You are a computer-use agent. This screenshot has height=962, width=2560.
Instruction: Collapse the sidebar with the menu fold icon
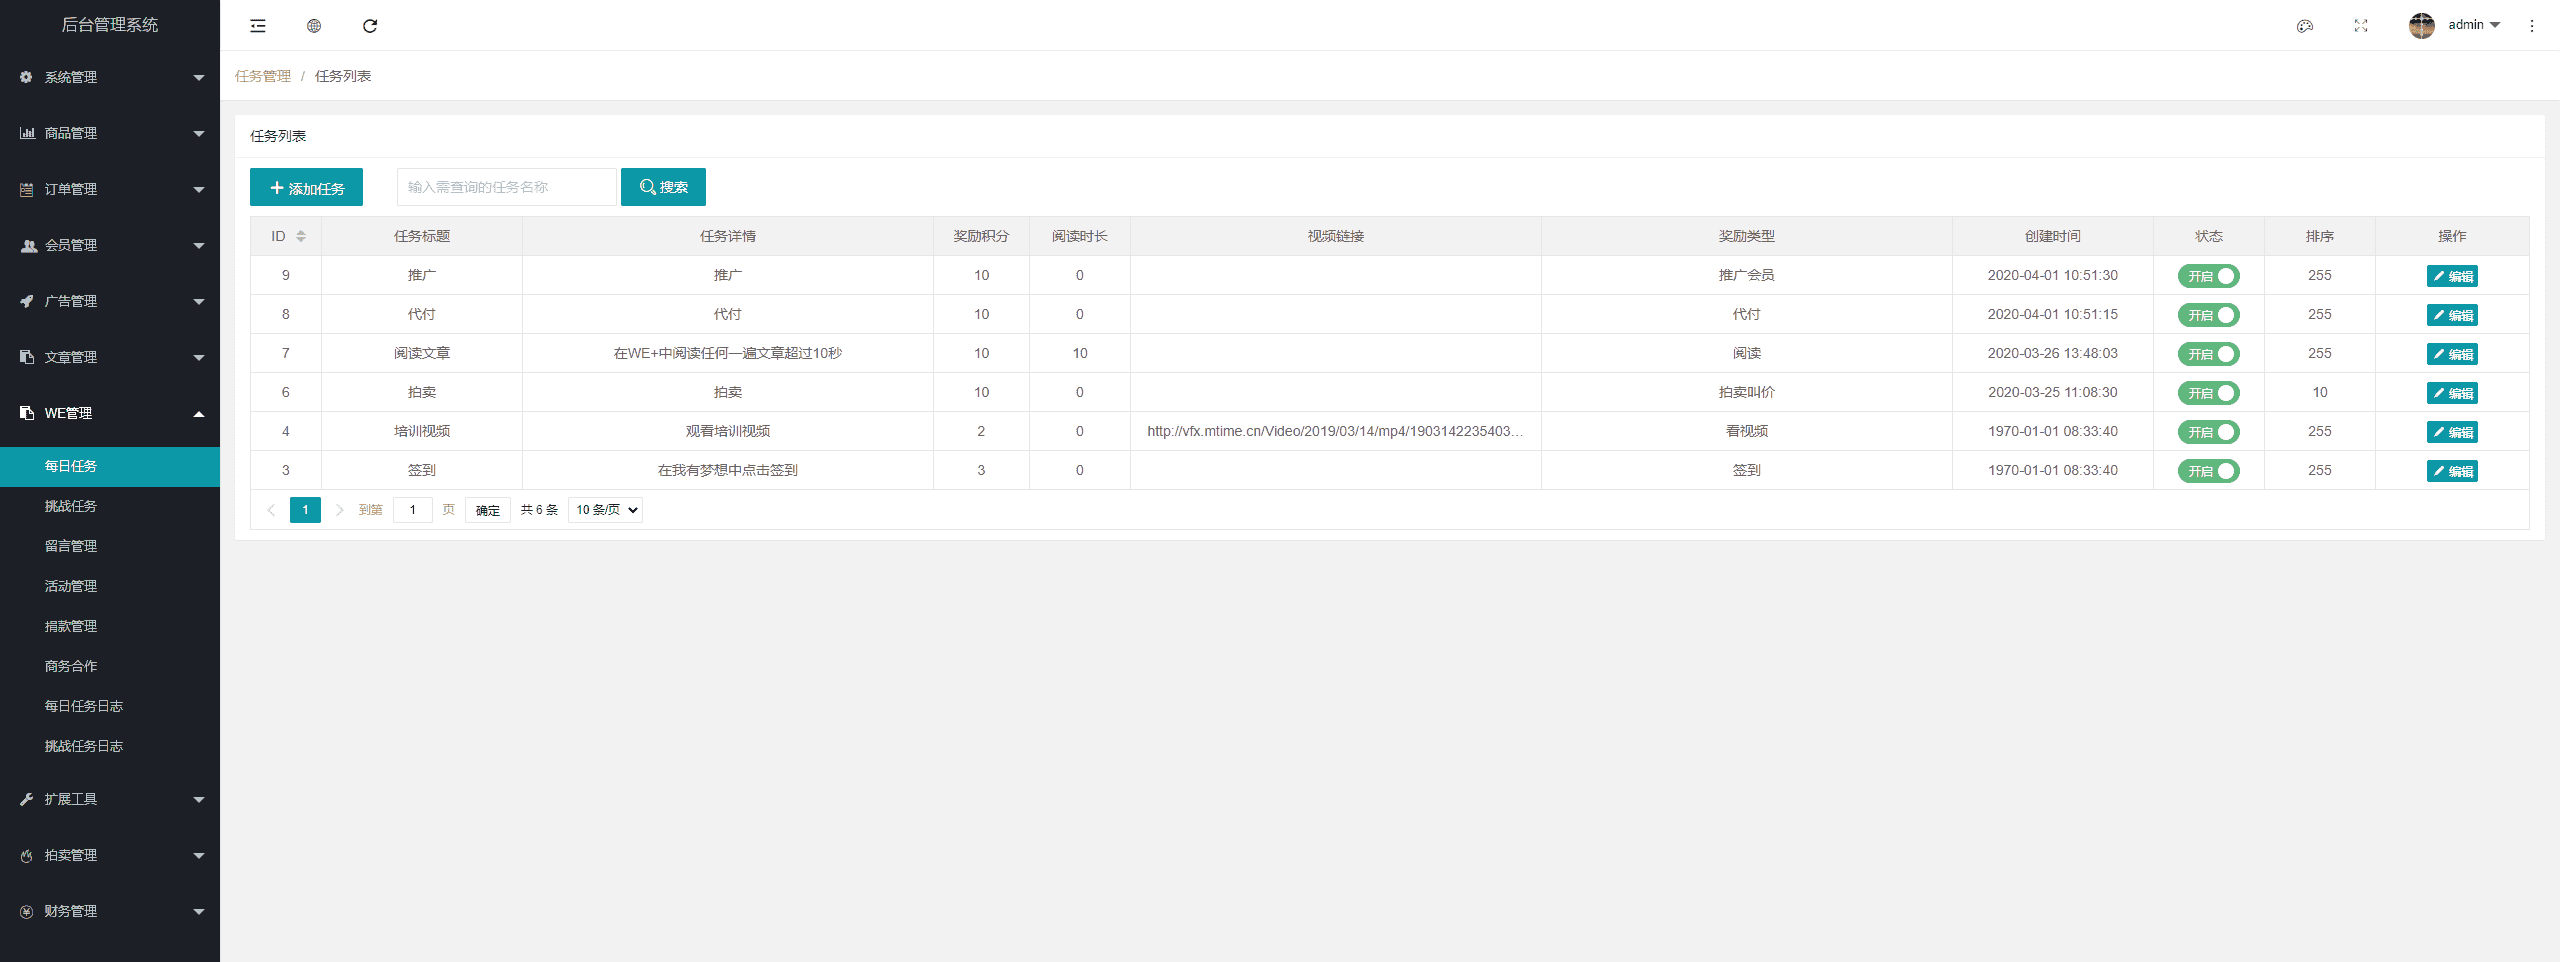[x=258, y=26]
